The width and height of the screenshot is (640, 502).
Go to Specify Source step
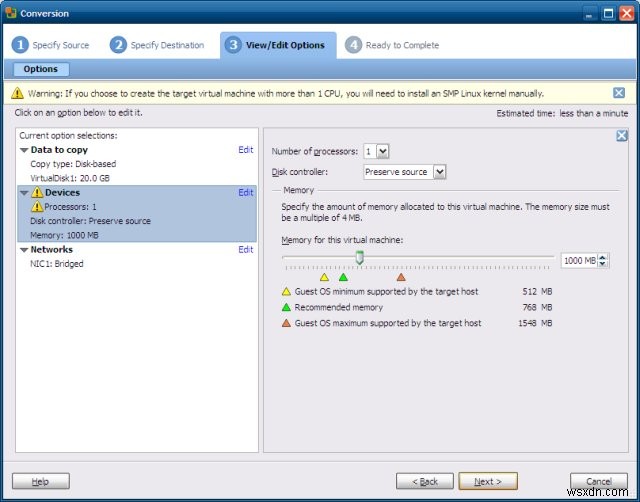(61, 45)
